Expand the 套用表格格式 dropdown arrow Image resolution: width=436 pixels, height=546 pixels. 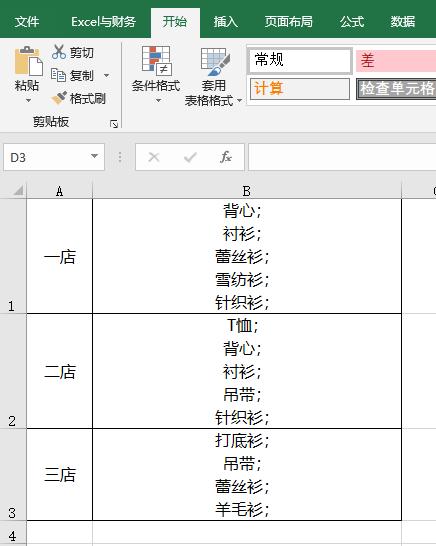point(239,101)
